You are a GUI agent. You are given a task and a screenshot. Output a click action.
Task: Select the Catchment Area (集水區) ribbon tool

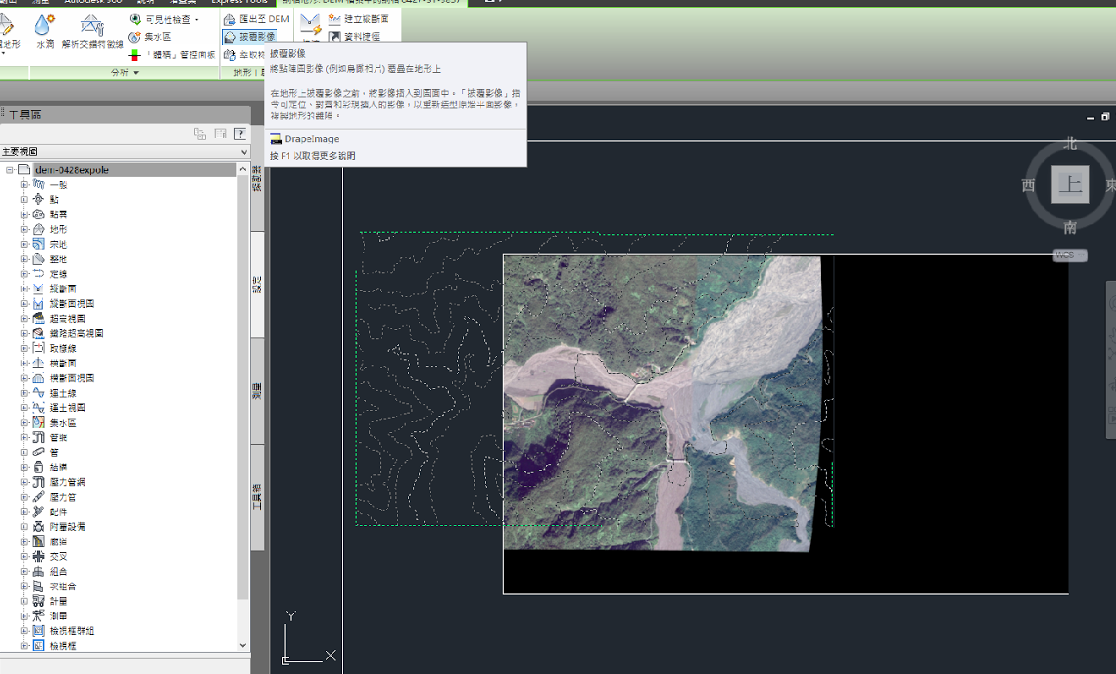coord(150,36)
